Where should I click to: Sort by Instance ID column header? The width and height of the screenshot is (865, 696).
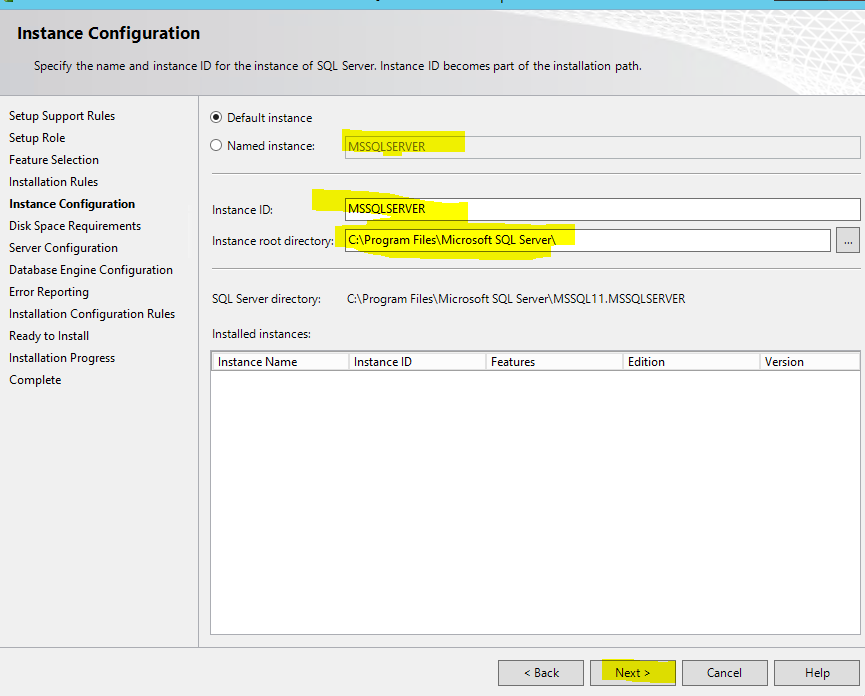point(417,362)
